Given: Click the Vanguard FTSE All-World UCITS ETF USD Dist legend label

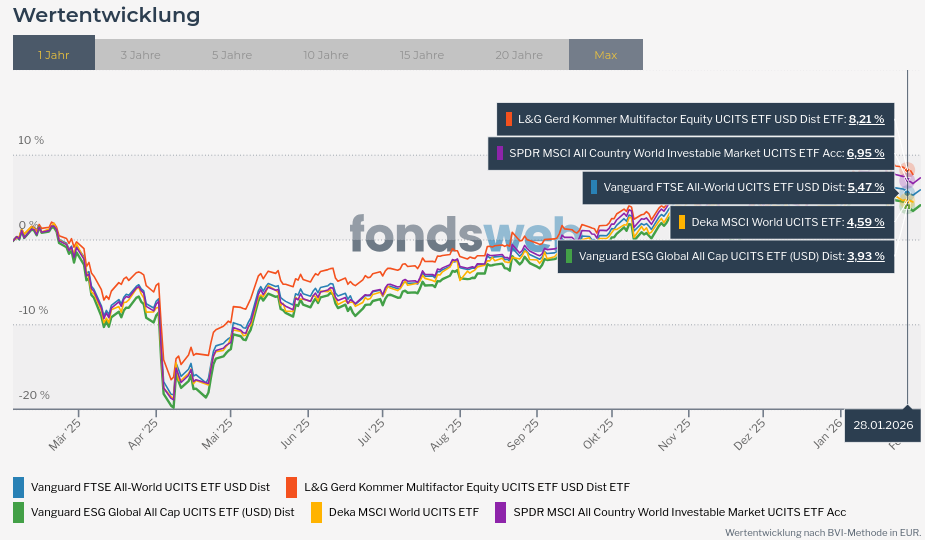Looking at the screenshot, I should 150,487.
